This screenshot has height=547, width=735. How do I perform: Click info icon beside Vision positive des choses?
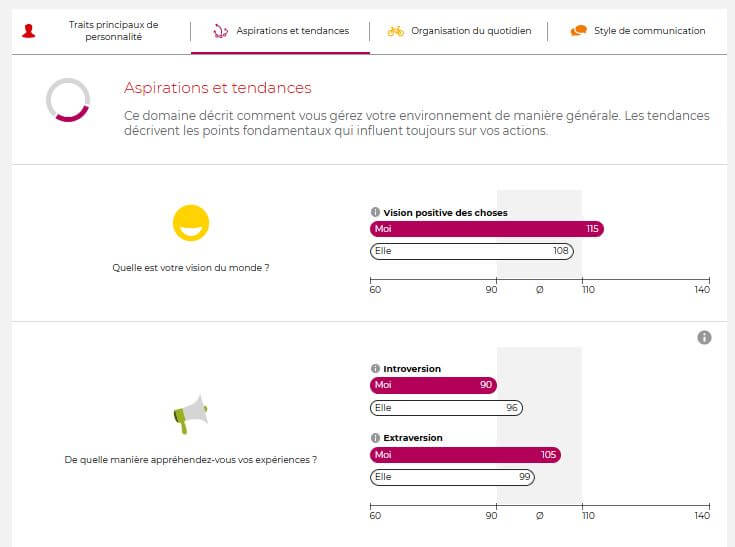click(375, 212)
